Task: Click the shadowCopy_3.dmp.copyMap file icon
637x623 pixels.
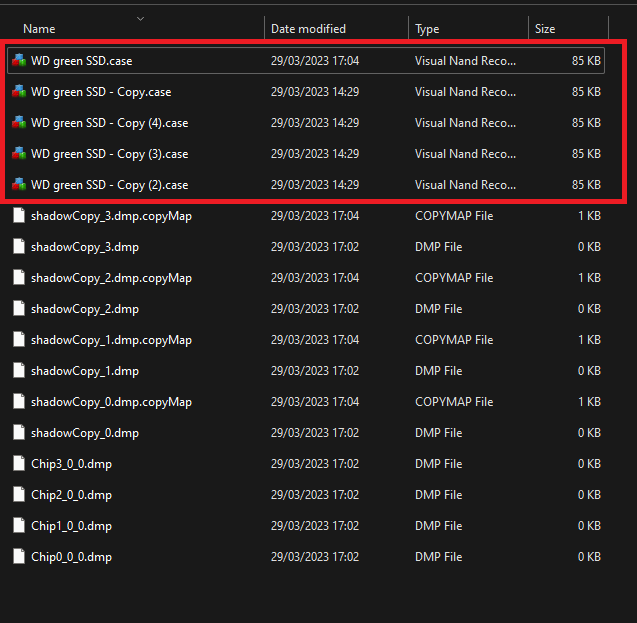Action: pyautogui.click(x=19, y=215)
